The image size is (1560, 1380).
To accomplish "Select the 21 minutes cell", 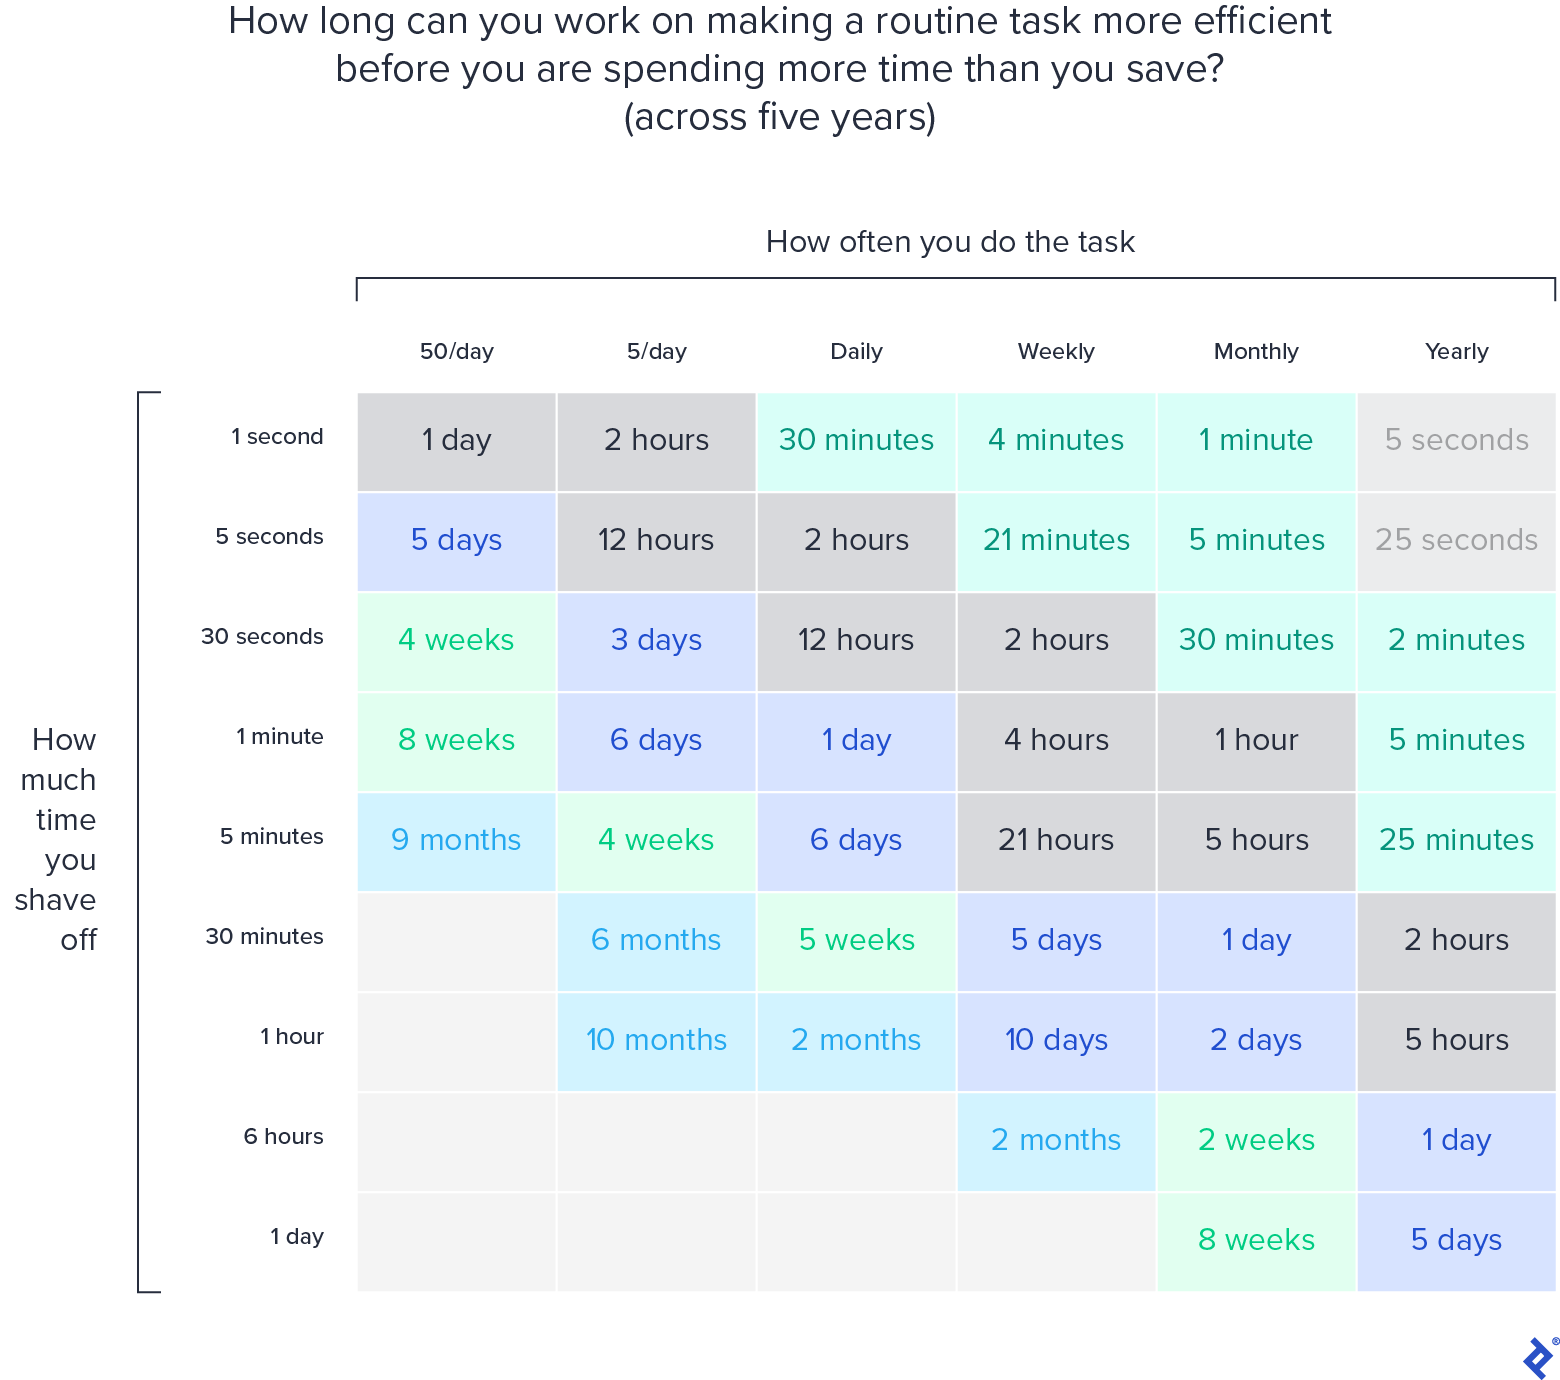I will (1056, 540).
